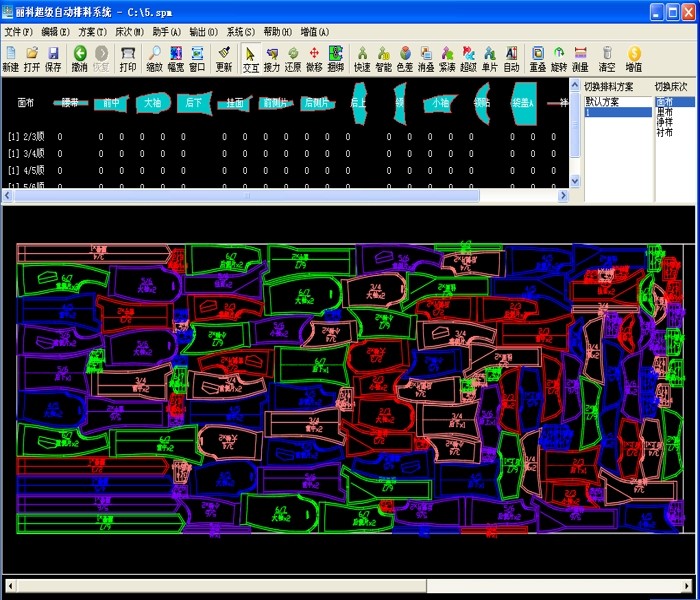Open the 增值 gold coin icon
The width and height of the screenshot is (700, 600).
click(634, 58)
